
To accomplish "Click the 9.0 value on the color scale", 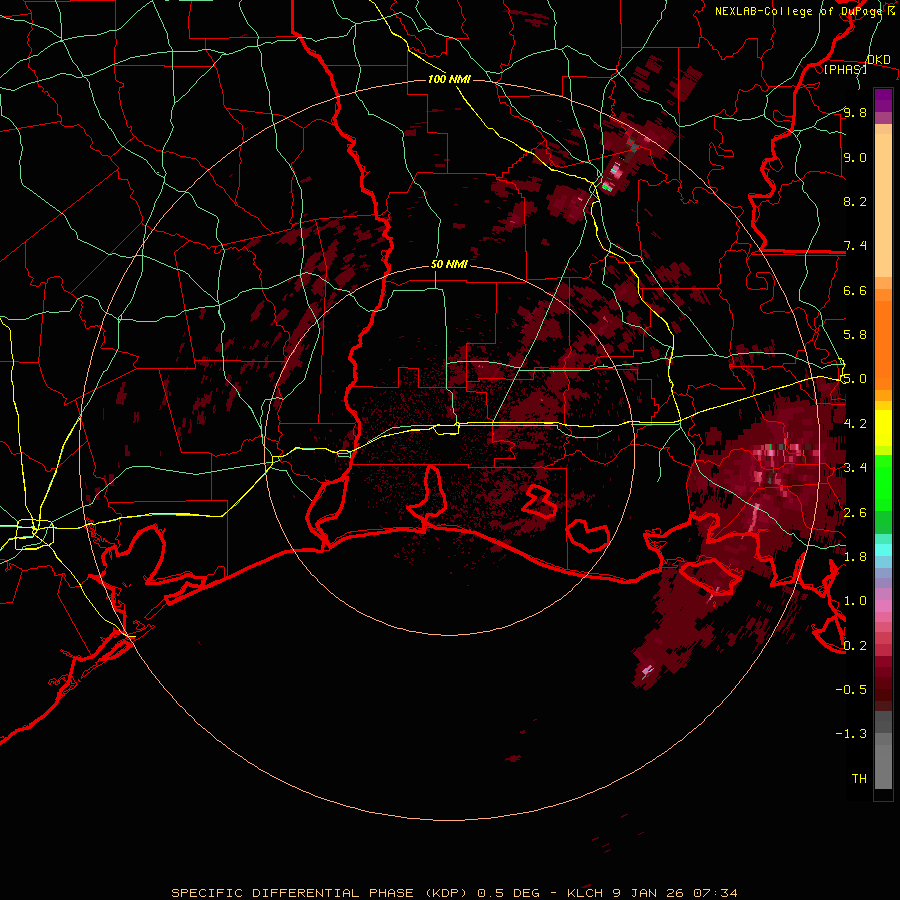I will click(x=855, y=157).
